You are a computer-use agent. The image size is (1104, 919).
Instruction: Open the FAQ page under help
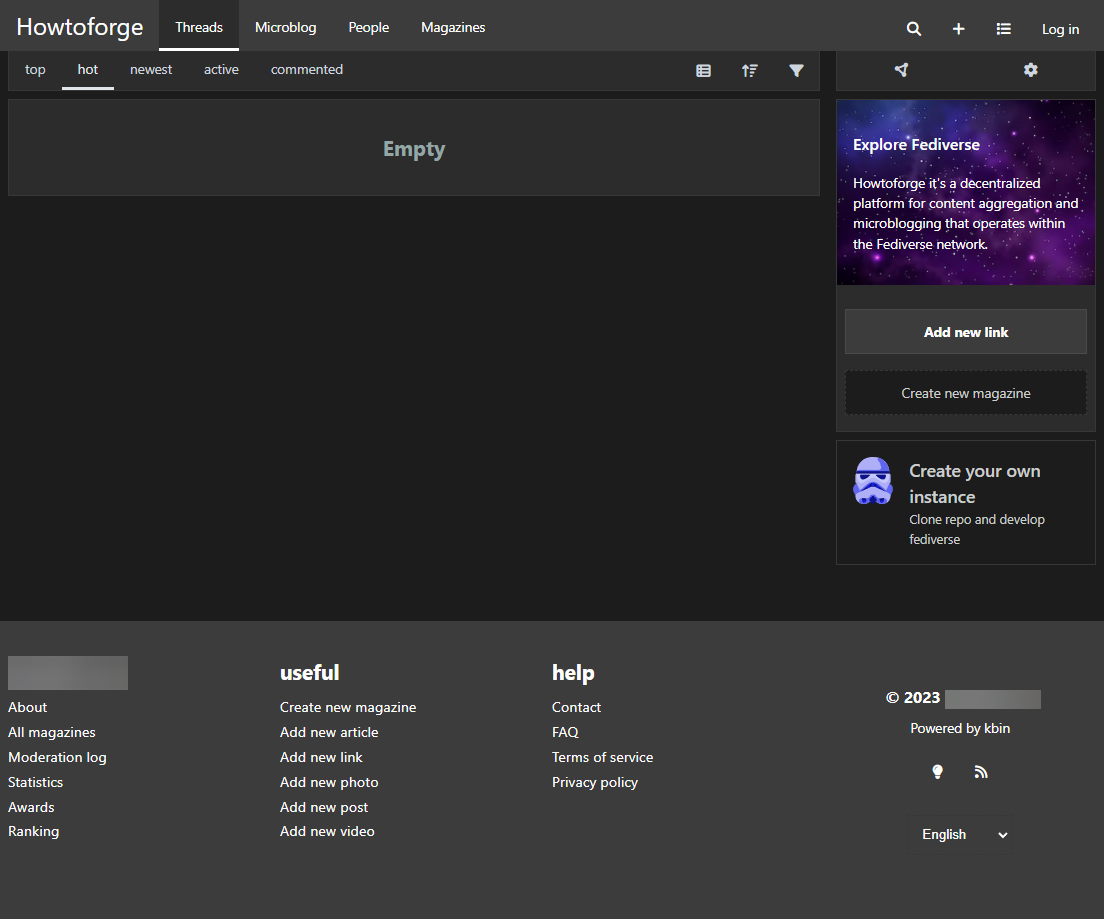pyautogui.click(x=565, y=732)
